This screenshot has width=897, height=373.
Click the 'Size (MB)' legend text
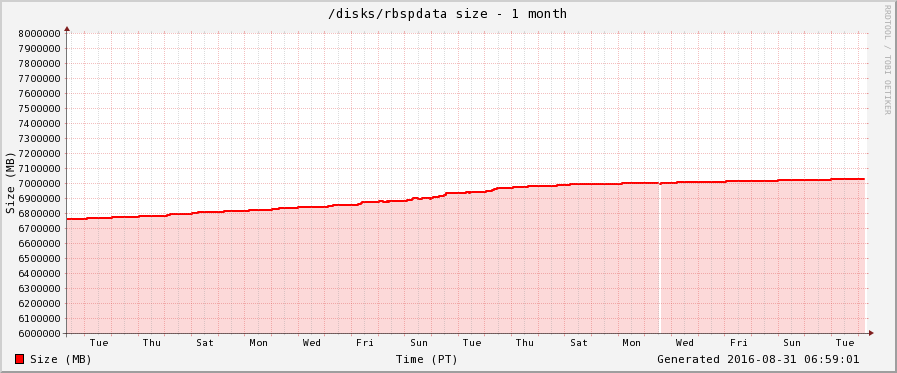click(61, 359)
